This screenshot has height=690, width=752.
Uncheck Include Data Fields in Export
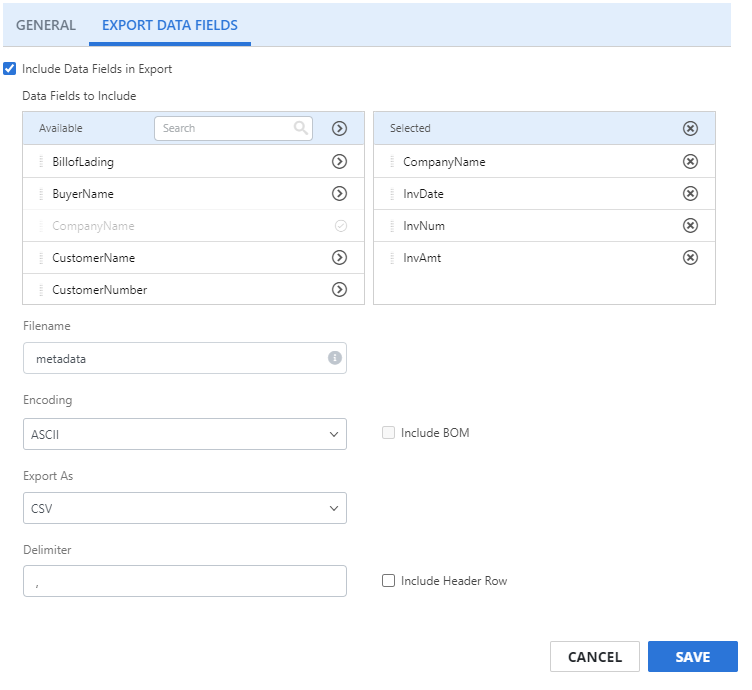[x=10, y=69]
